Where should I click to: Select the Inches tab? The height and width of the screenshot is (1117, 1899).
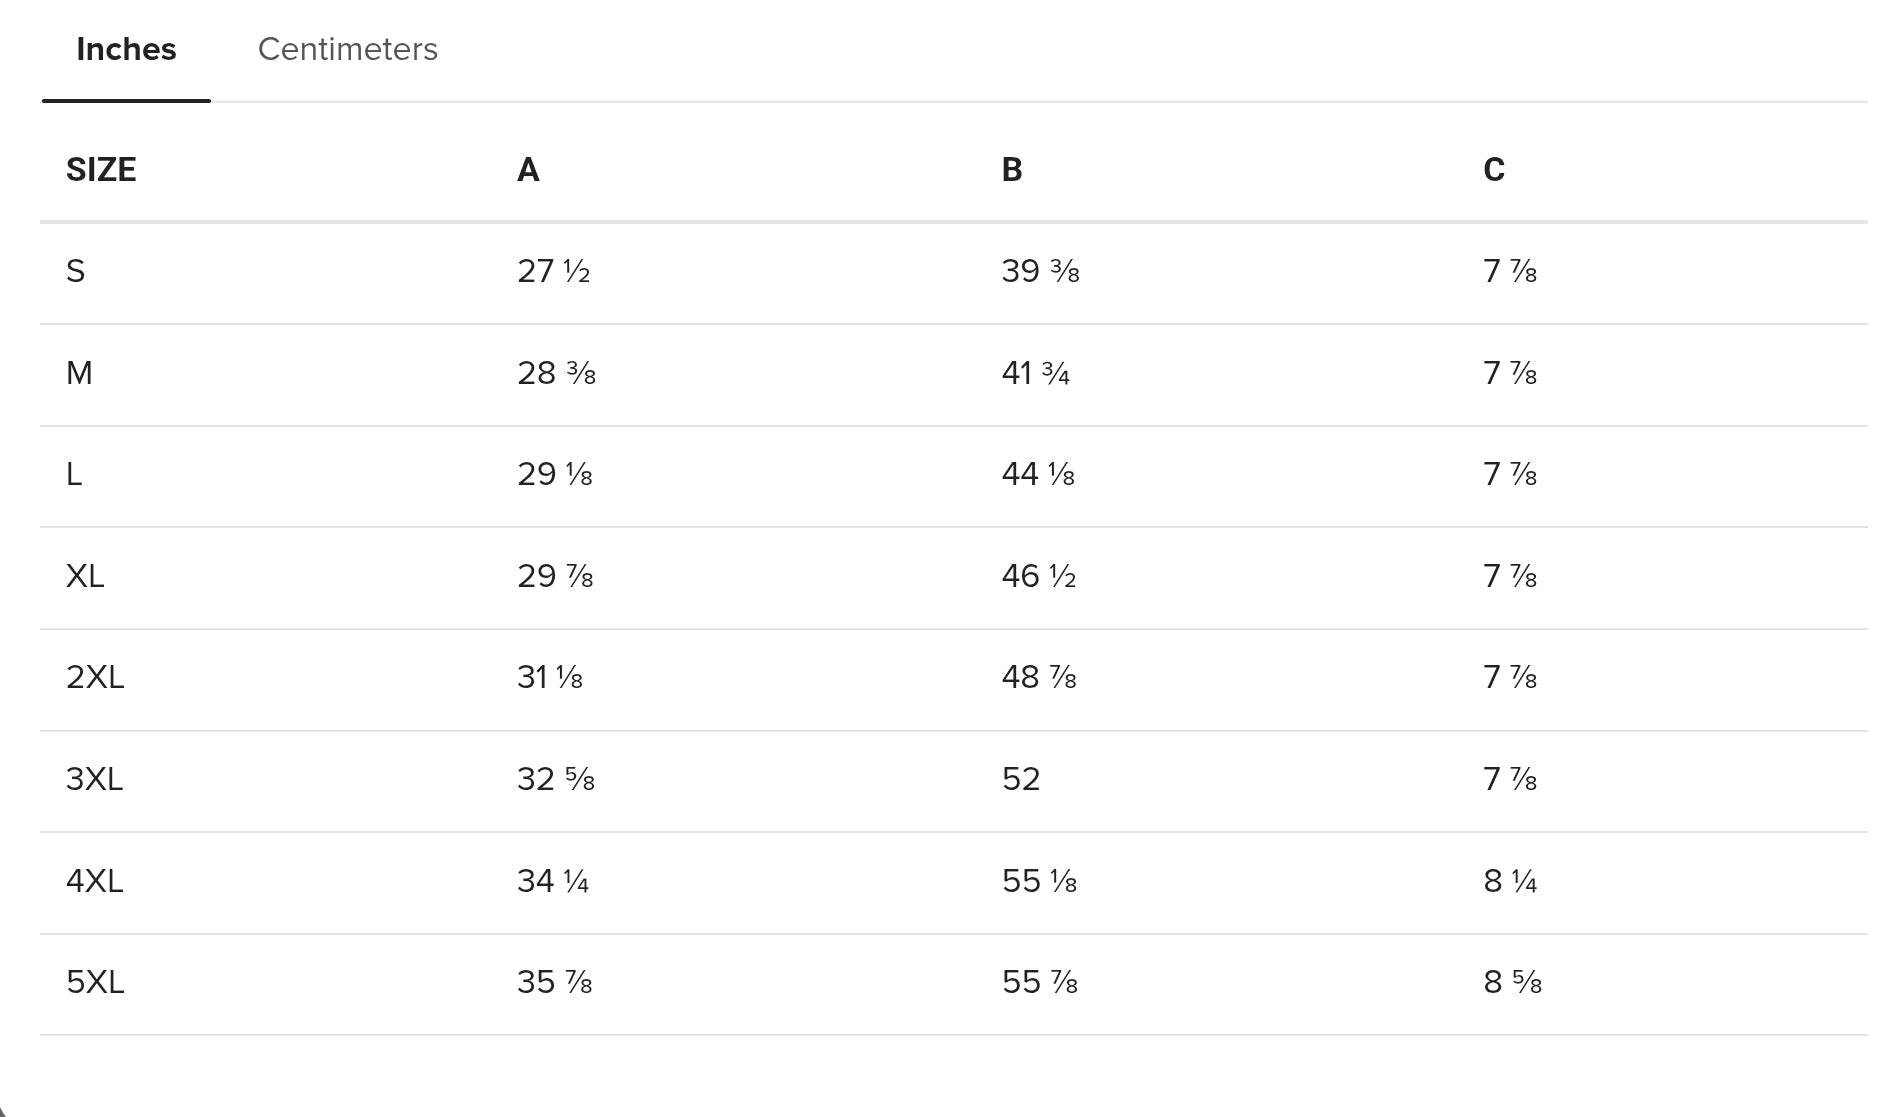126,49
